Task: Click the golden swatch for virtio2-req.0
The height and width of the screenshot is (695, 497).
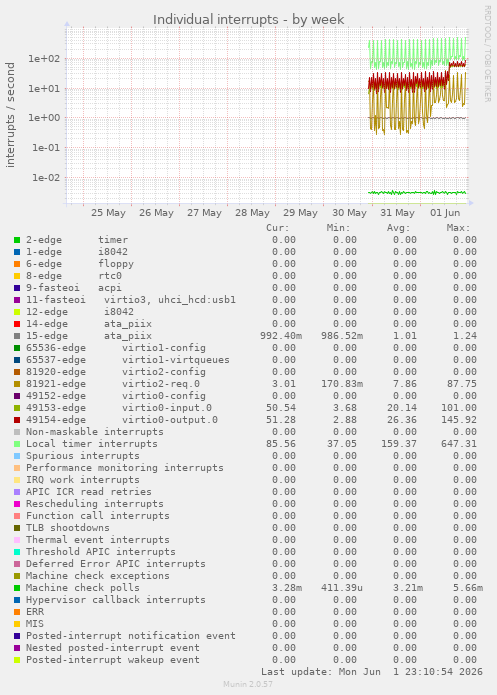Action: 17,384
